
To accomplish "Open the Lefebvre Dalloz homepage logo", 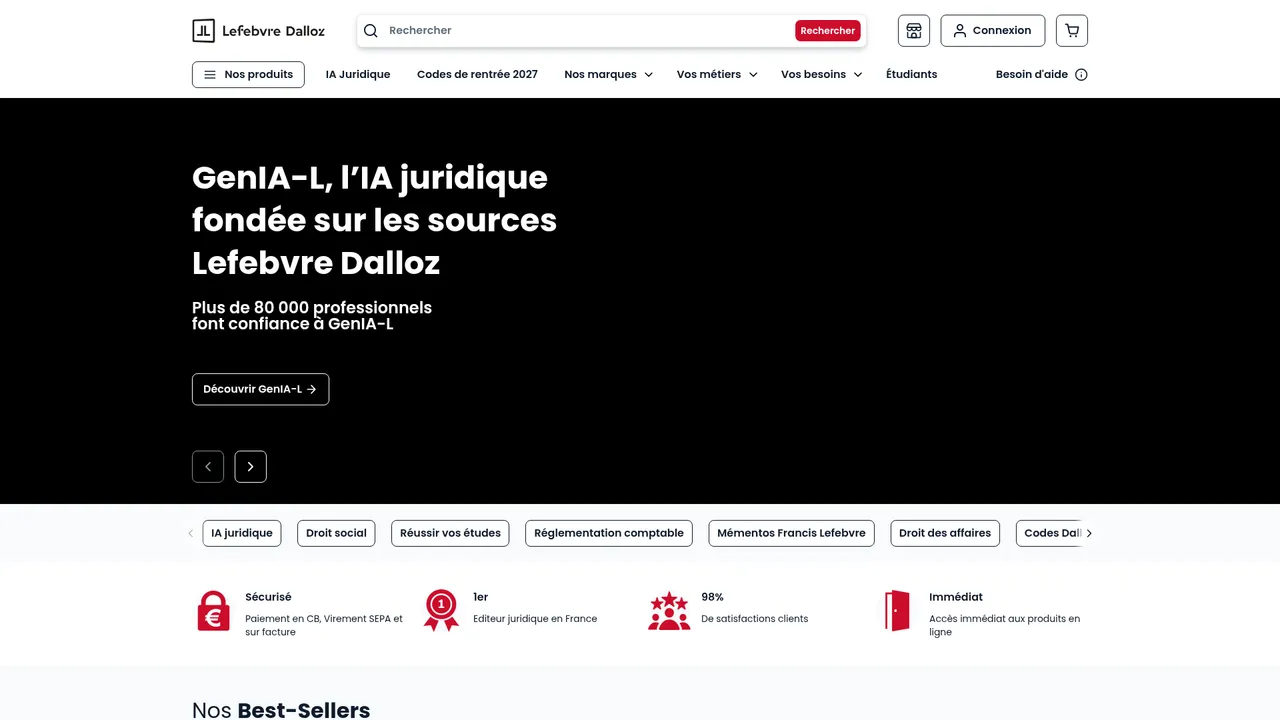I will click(258, 31).
